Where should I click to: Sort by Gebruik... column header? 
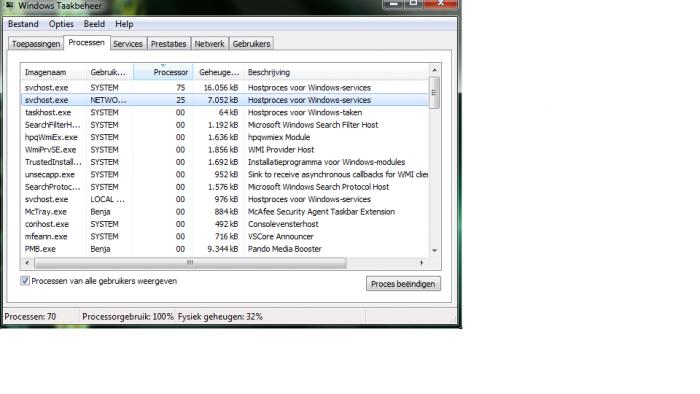pyautogui.click(x=110, y=72)
